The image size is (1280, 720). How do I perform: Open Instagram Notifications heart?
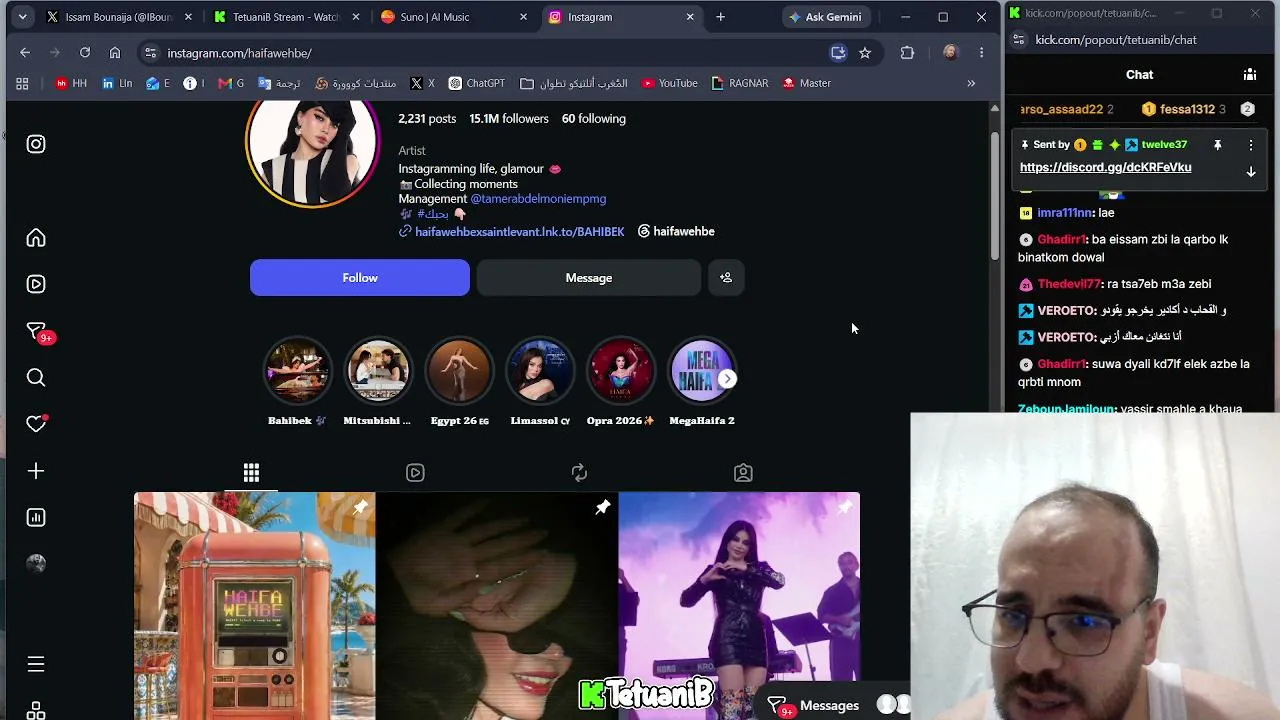tap(36, 424)
